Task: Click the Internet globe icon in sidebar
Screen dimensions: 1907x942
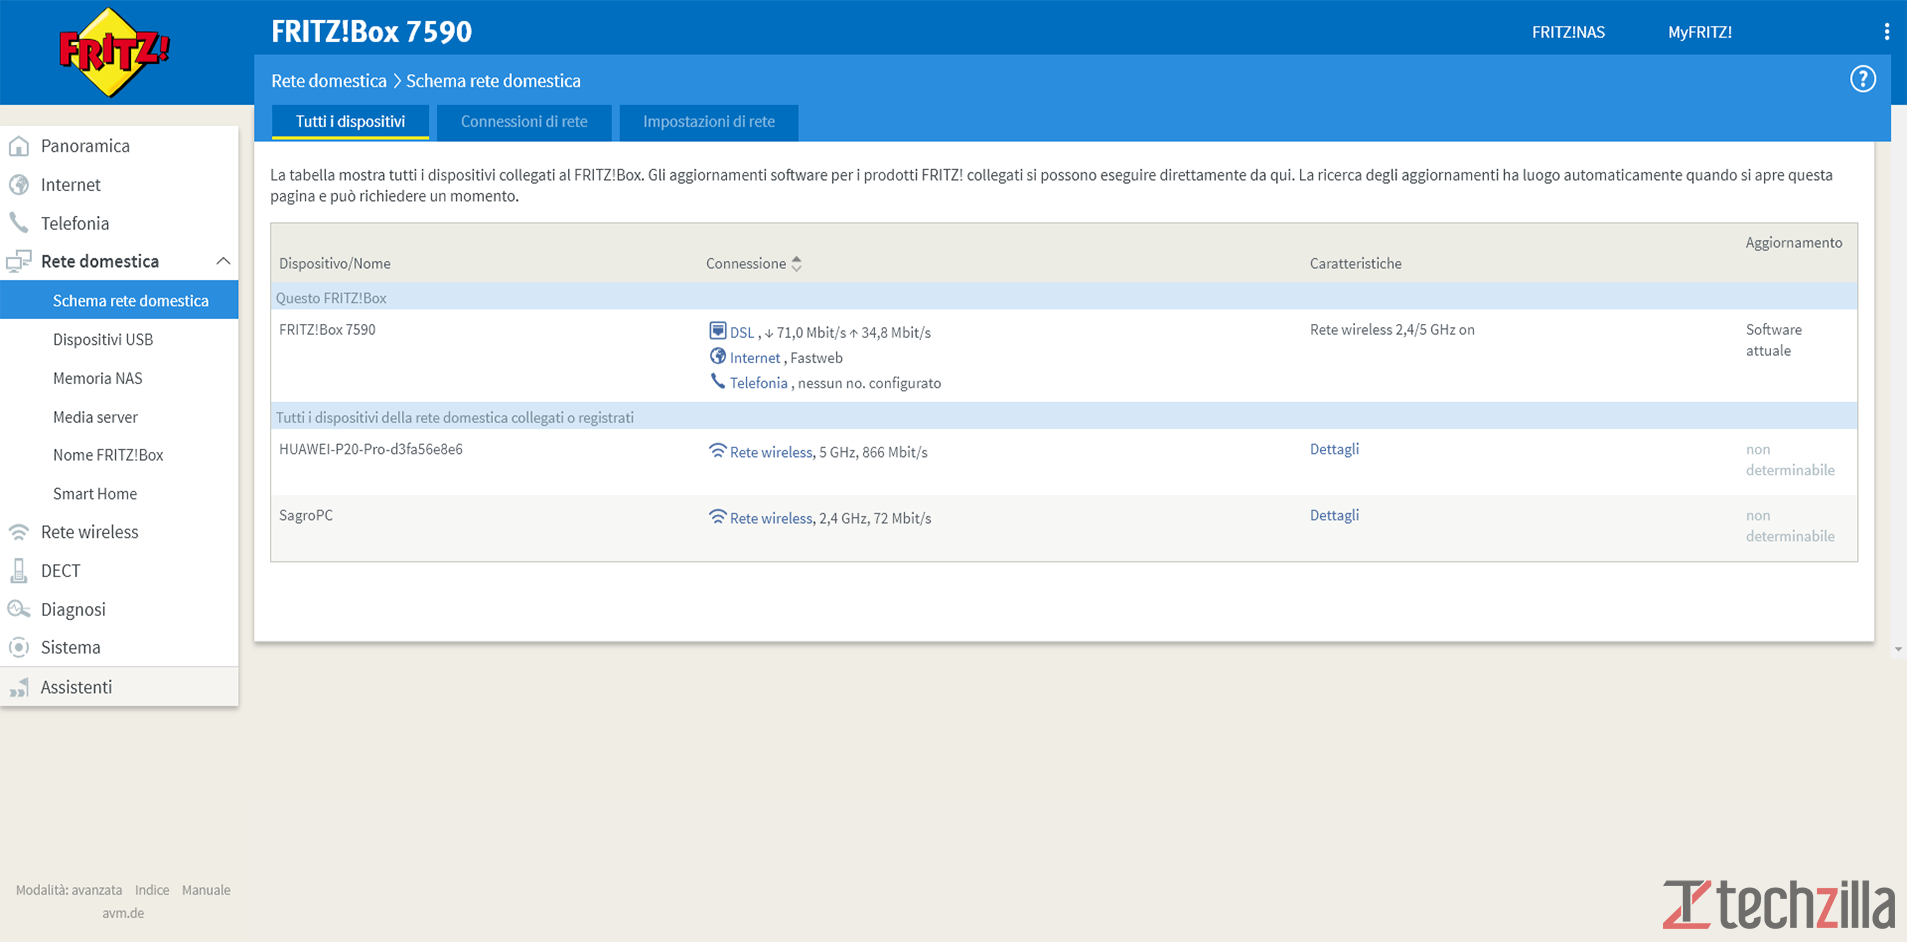Action: (19, 185)
